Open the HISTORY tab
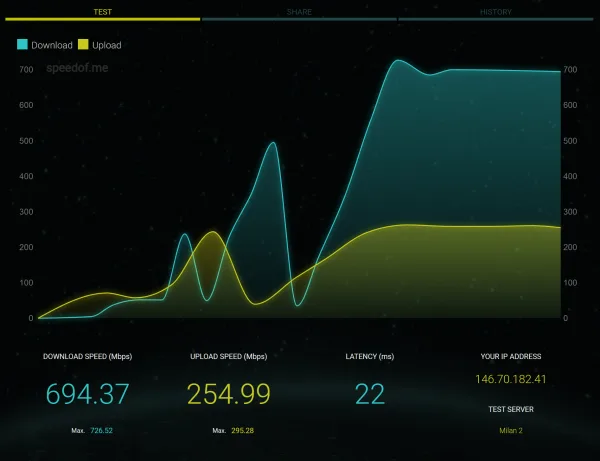 click(496, 12)
